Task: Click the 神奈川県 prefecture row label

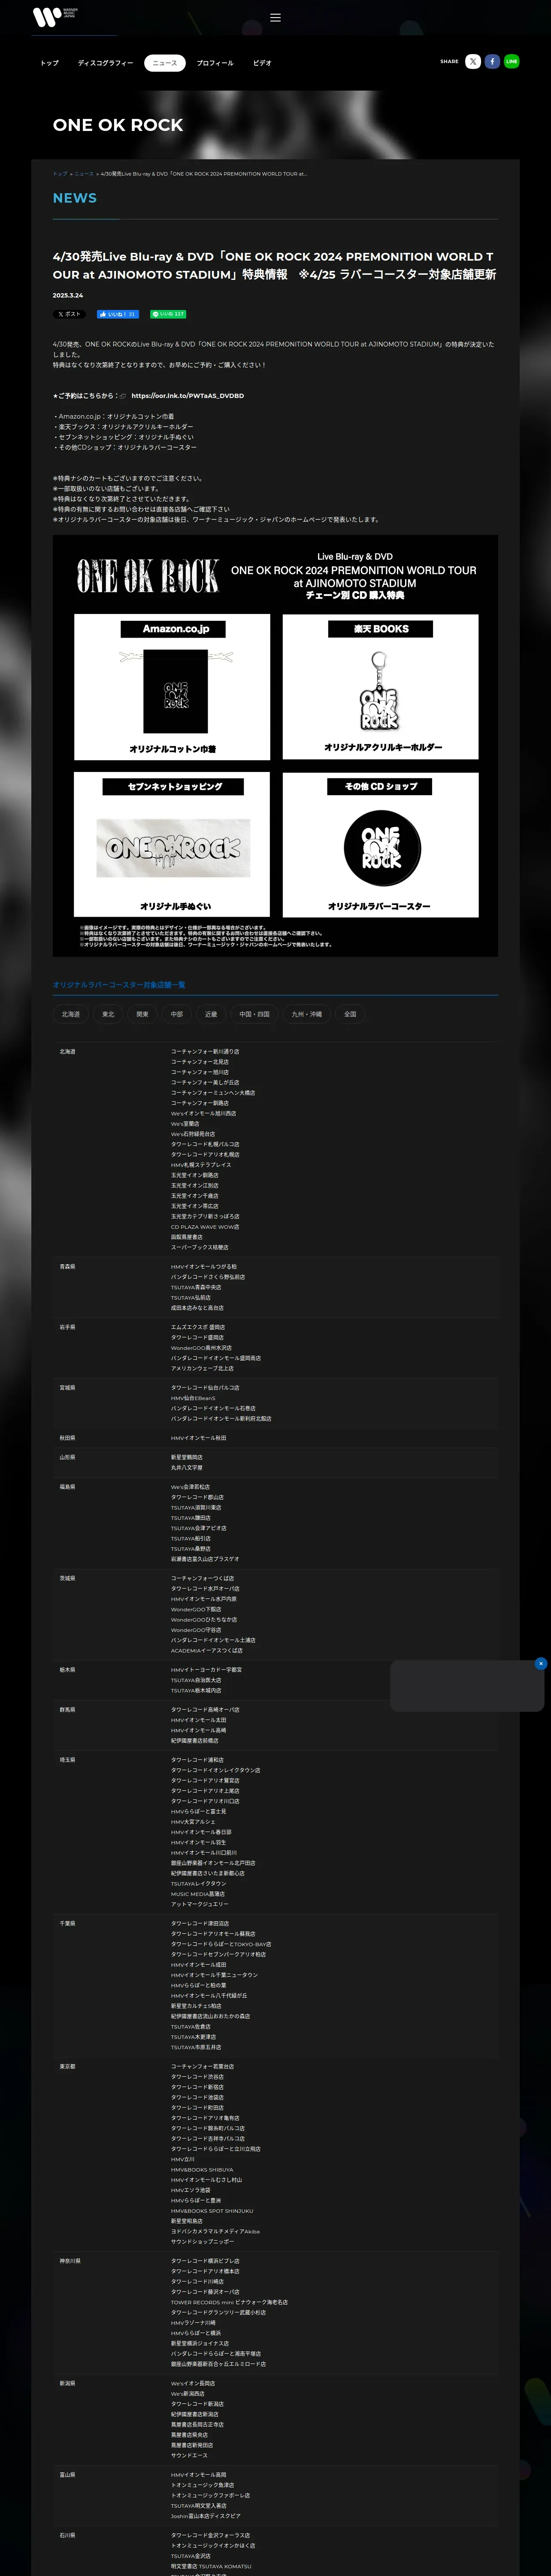Action: (x=70, y=2261)
